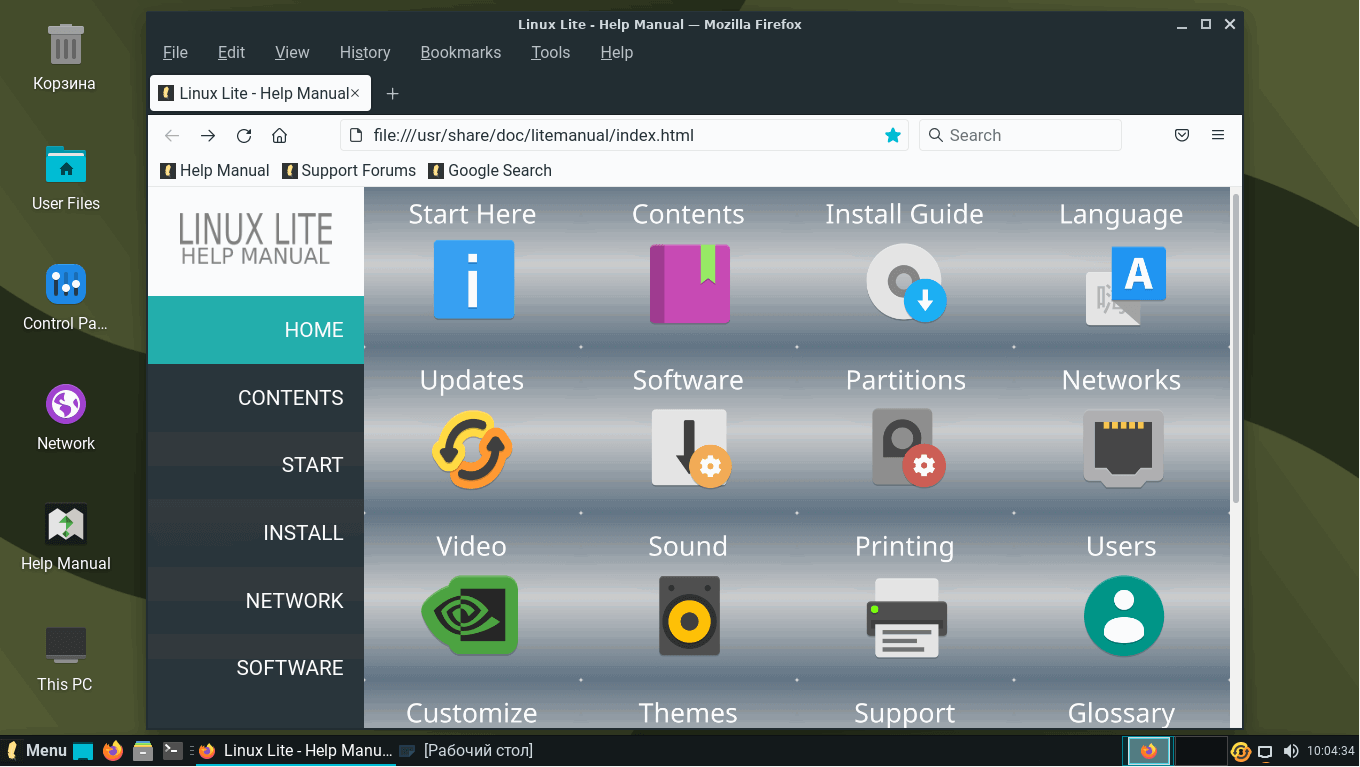Open the Partitions disk icon
This screenshot has height=767, width=1360.
pos(908,447)
